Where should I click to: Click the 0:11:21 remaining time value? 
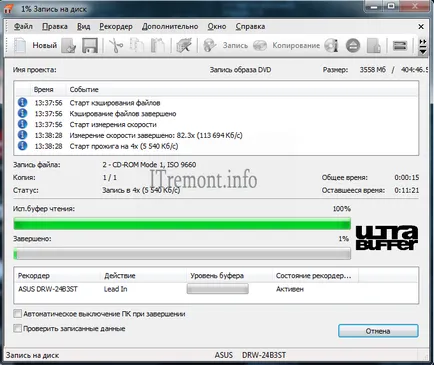click(407, 190)
